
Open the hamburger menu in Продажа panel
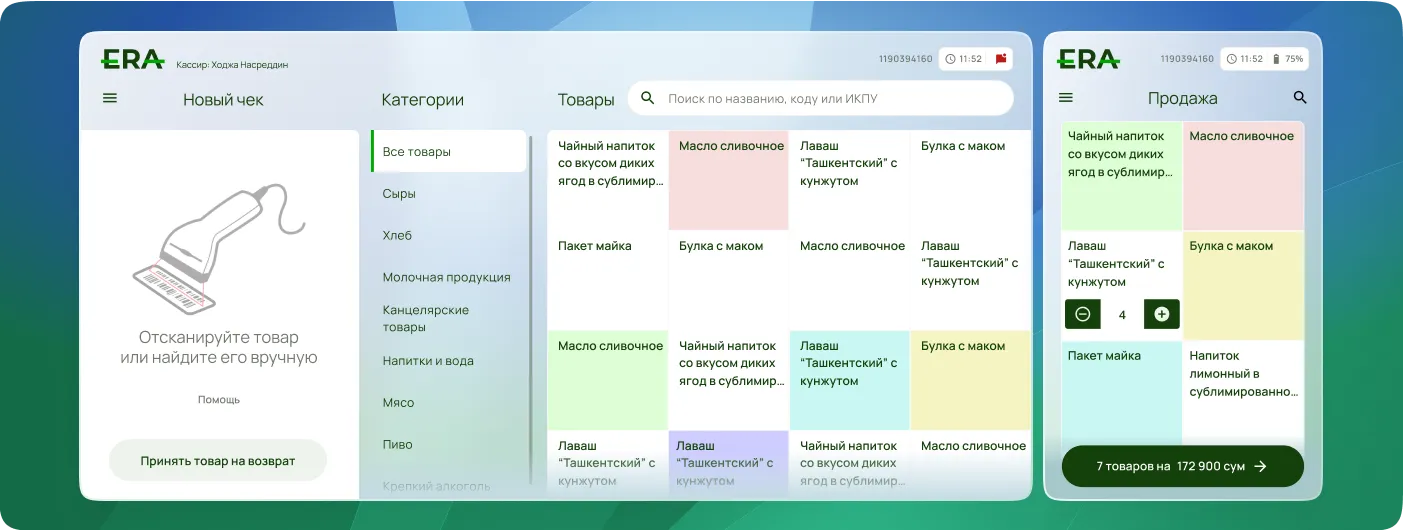click(1066, 98)
